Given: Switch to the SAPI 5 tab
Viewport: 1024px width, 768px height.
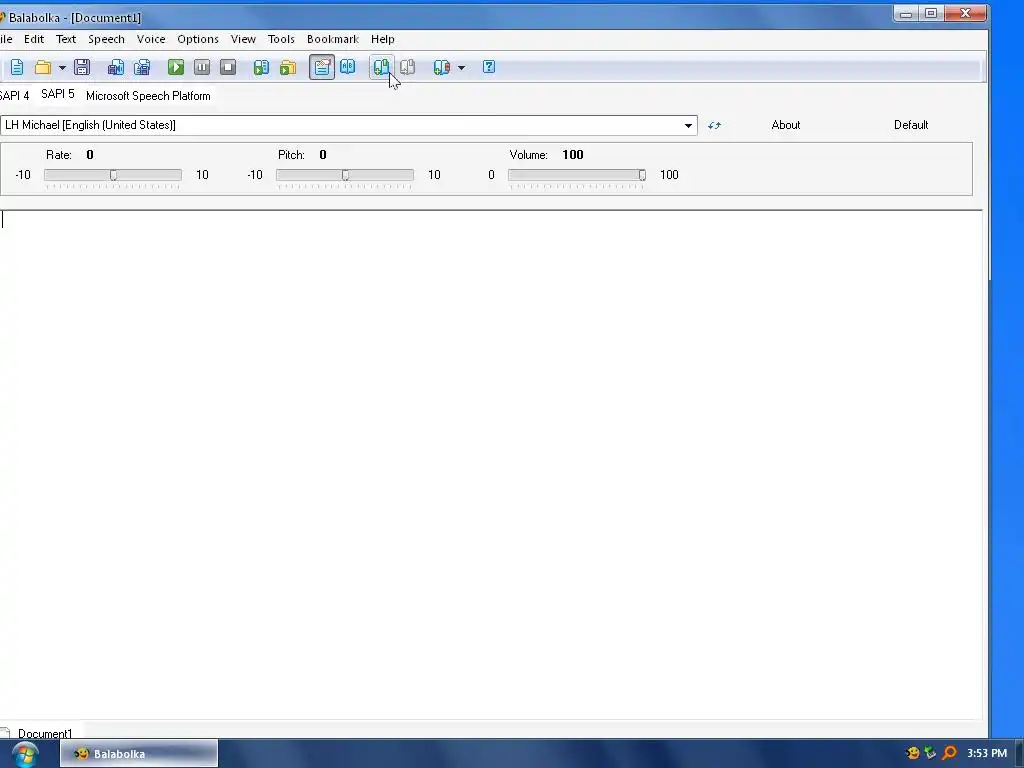Looking at the screenshot, I should (x=58, y=95).
